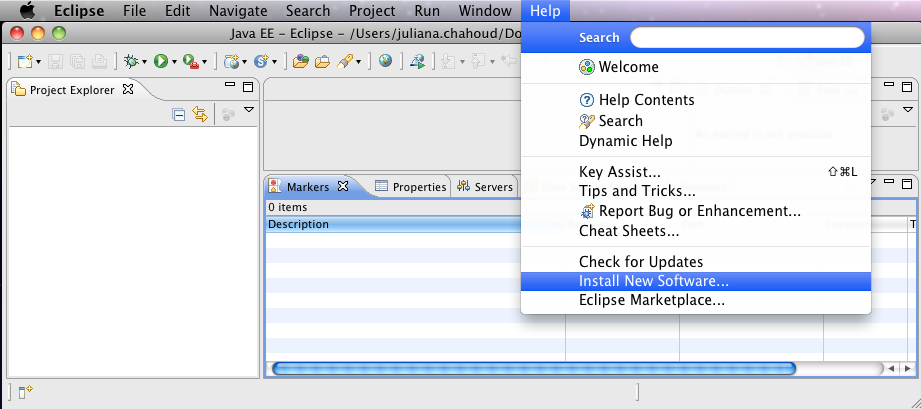Select Install New Software menu item
Screen dimensions: 921x409
(x=653, y=281)
